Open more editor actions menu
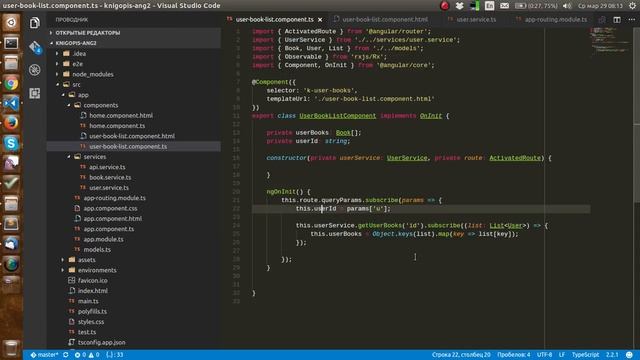Screen dimensions: 640x360 (631, 20)
